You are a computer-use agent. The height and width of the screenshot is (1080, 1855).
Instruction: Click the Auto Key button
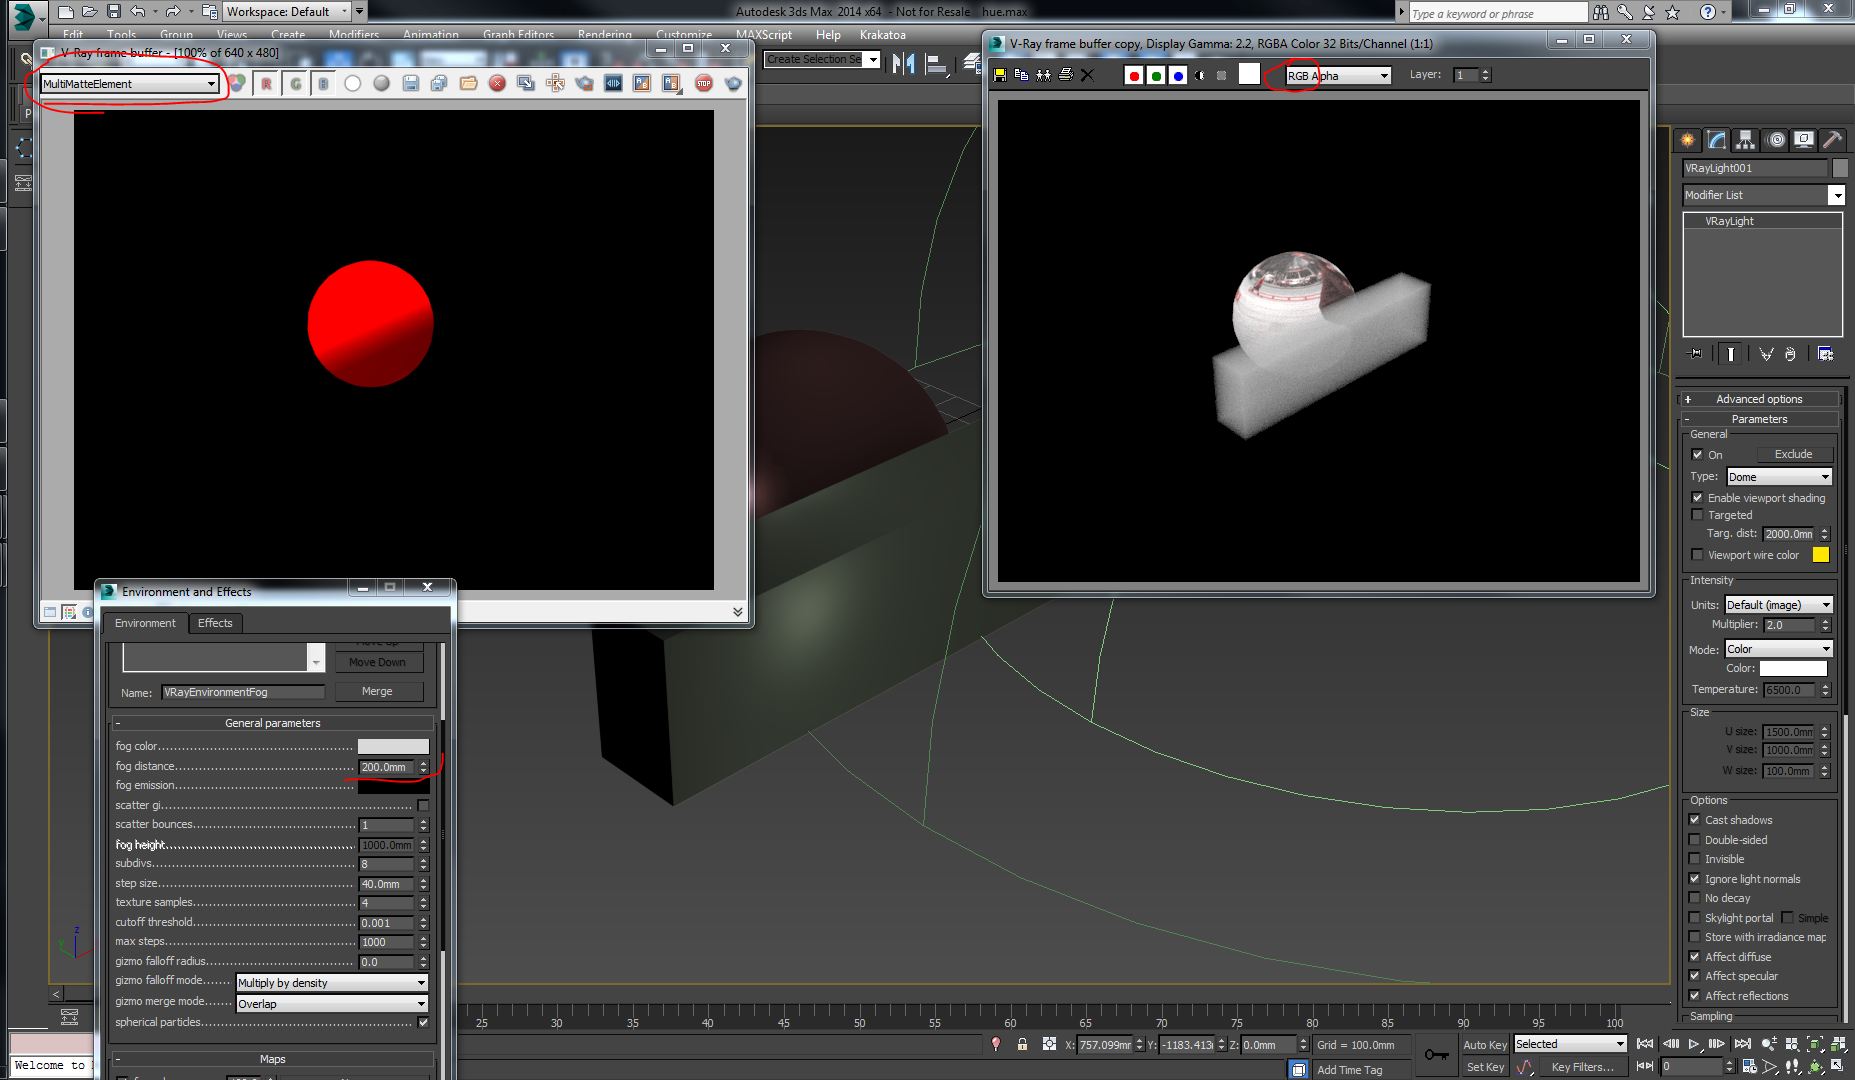tap(1484, 1045)
